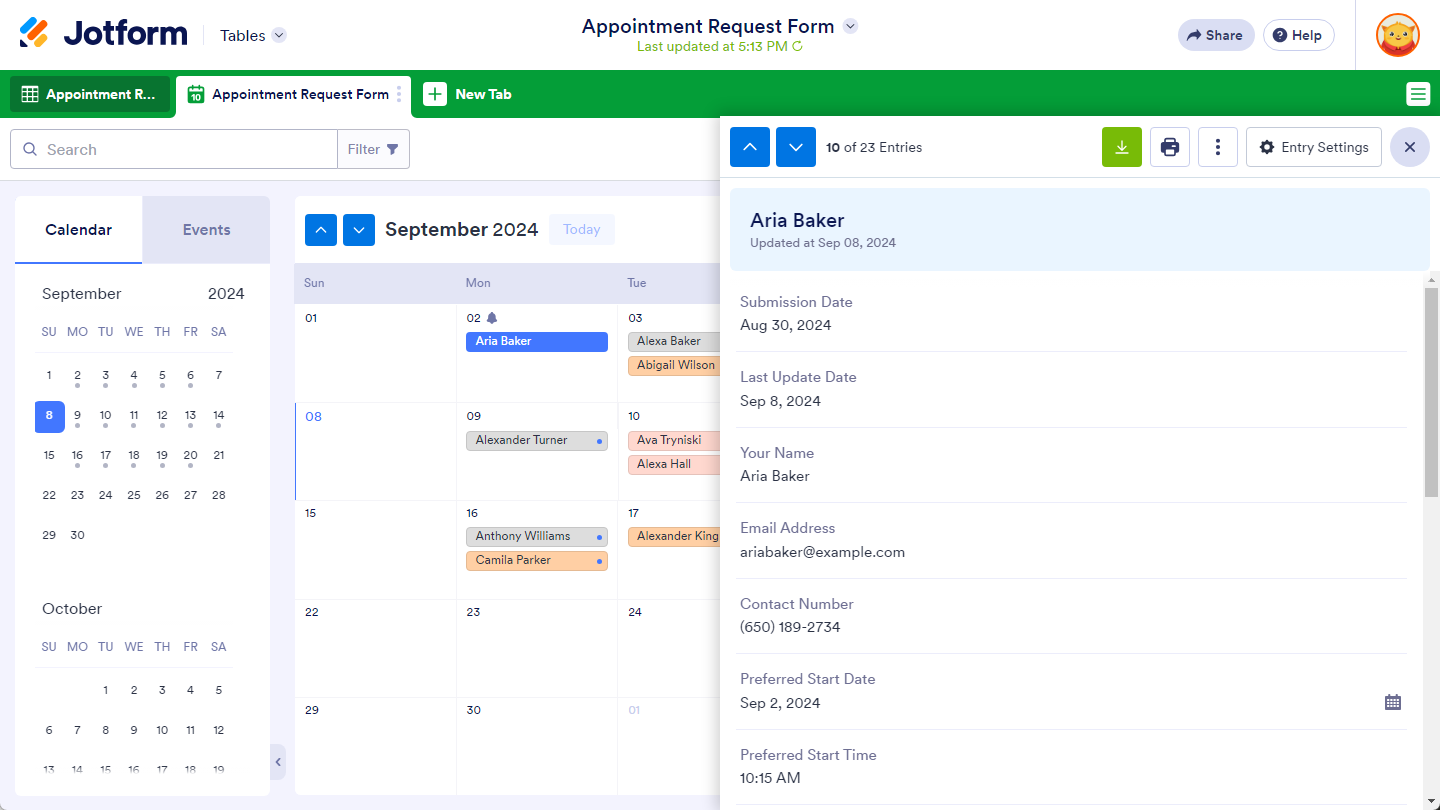Add a new tab with the plus icon

pyautogui.click(x=435, y=94)
